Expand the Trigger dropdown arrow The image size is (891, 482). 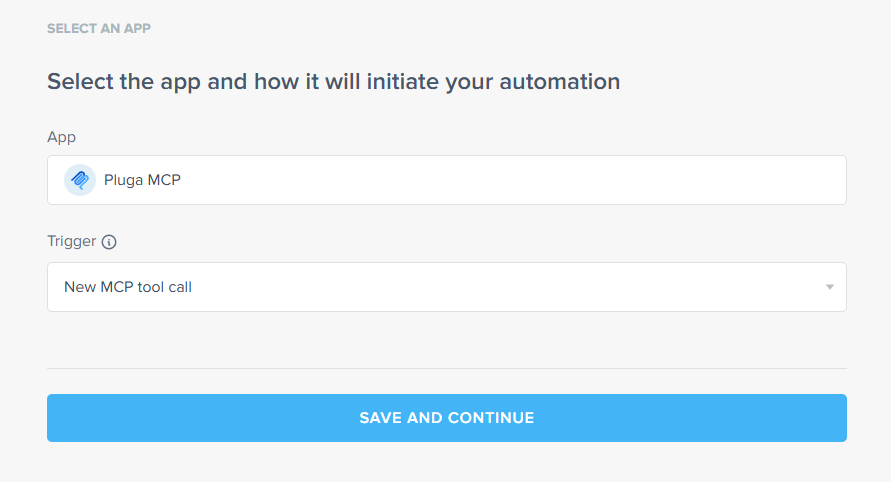pos(830,287)
